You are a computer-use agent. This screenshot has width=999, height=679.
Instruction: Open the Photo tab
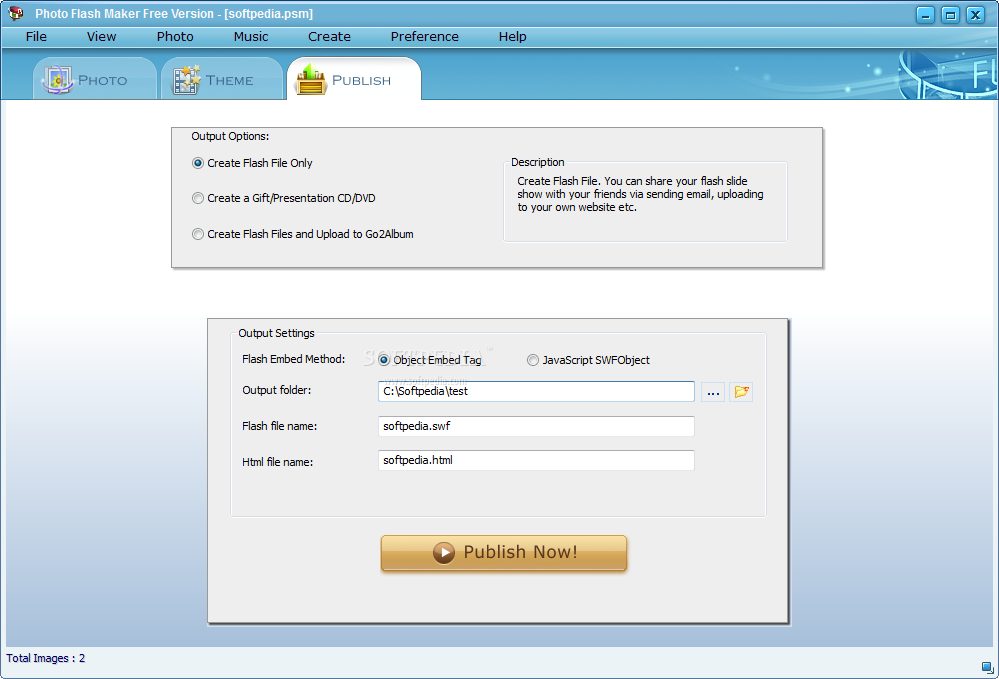tap(94, 80)
